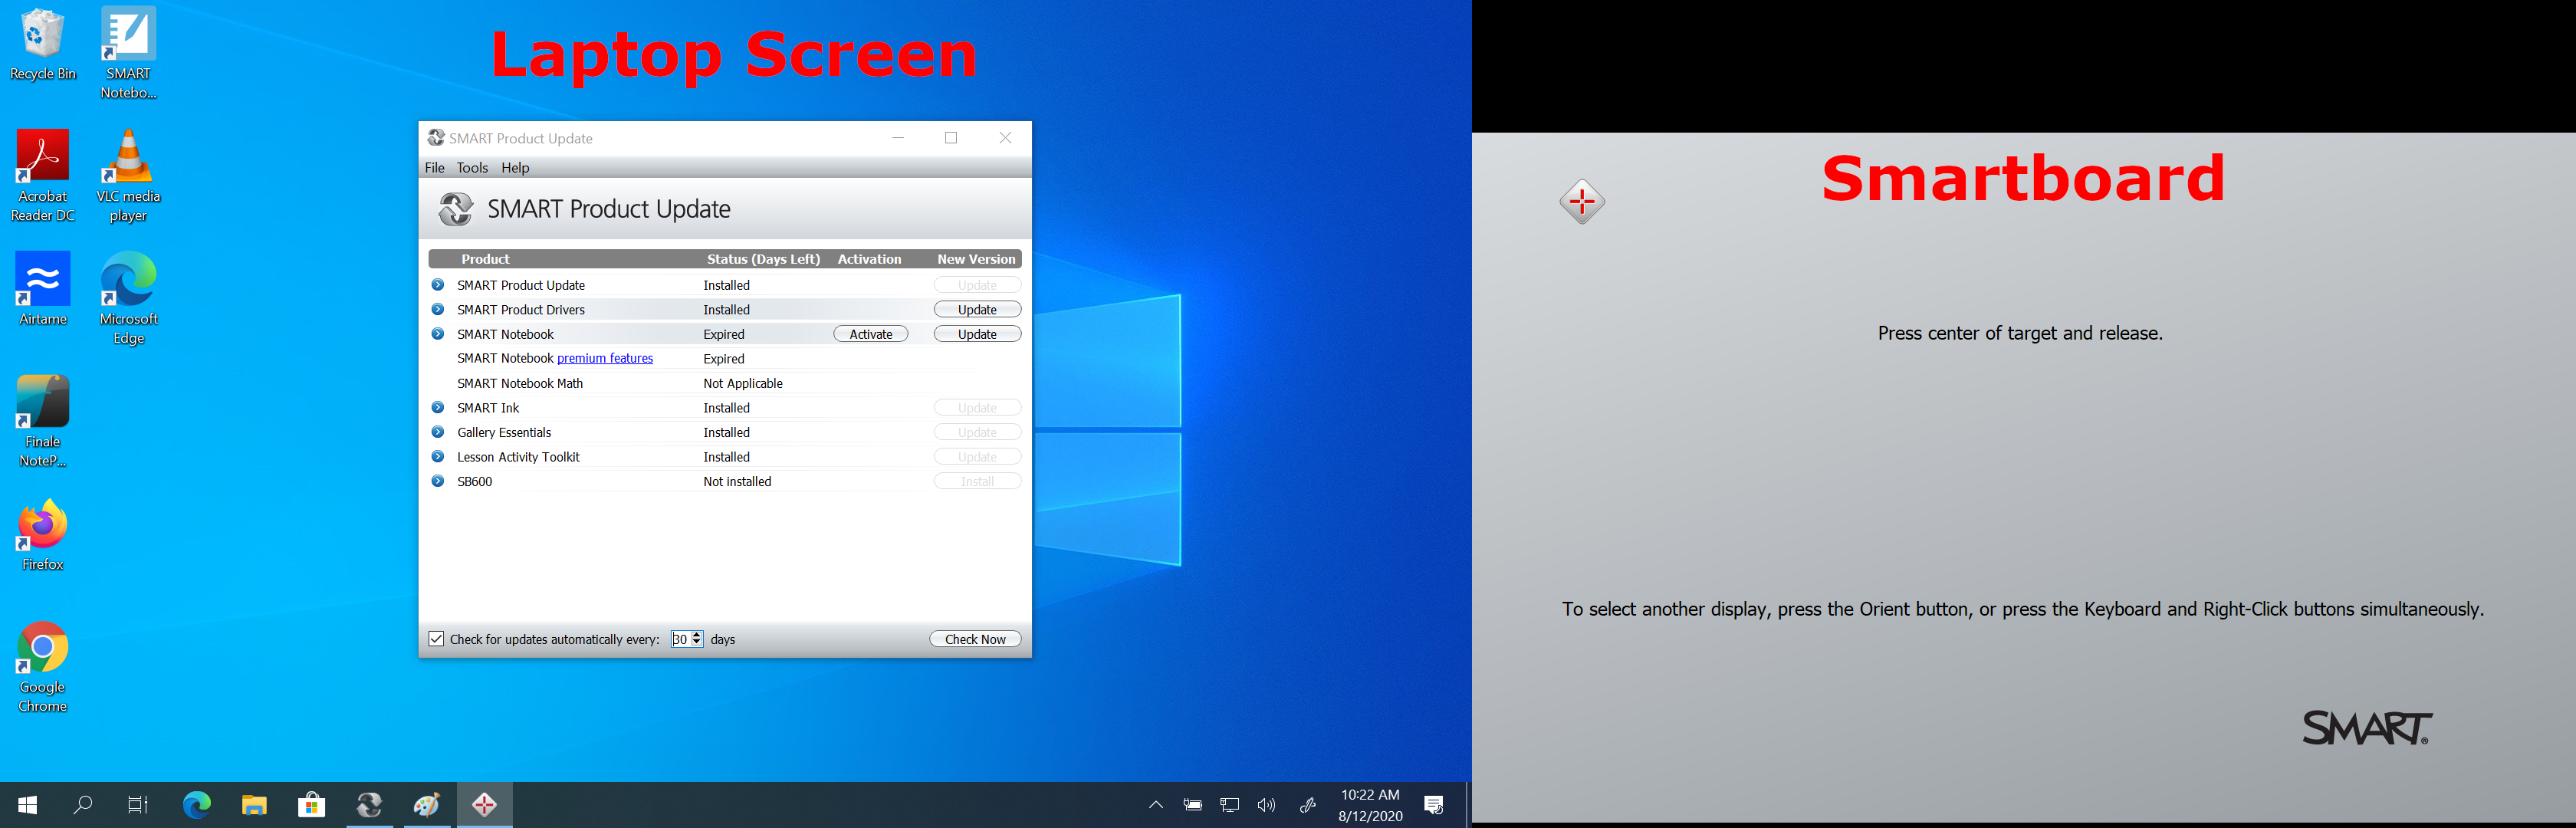This screenshot has width=2576, height=828.
Task: Uncheck automatic update check checkbox
Action: point(436,639)
